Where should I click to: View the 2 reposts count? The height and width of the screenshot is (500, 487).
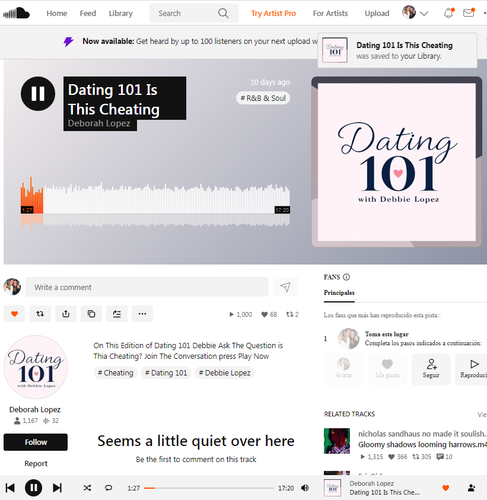[x=292, y=314]
